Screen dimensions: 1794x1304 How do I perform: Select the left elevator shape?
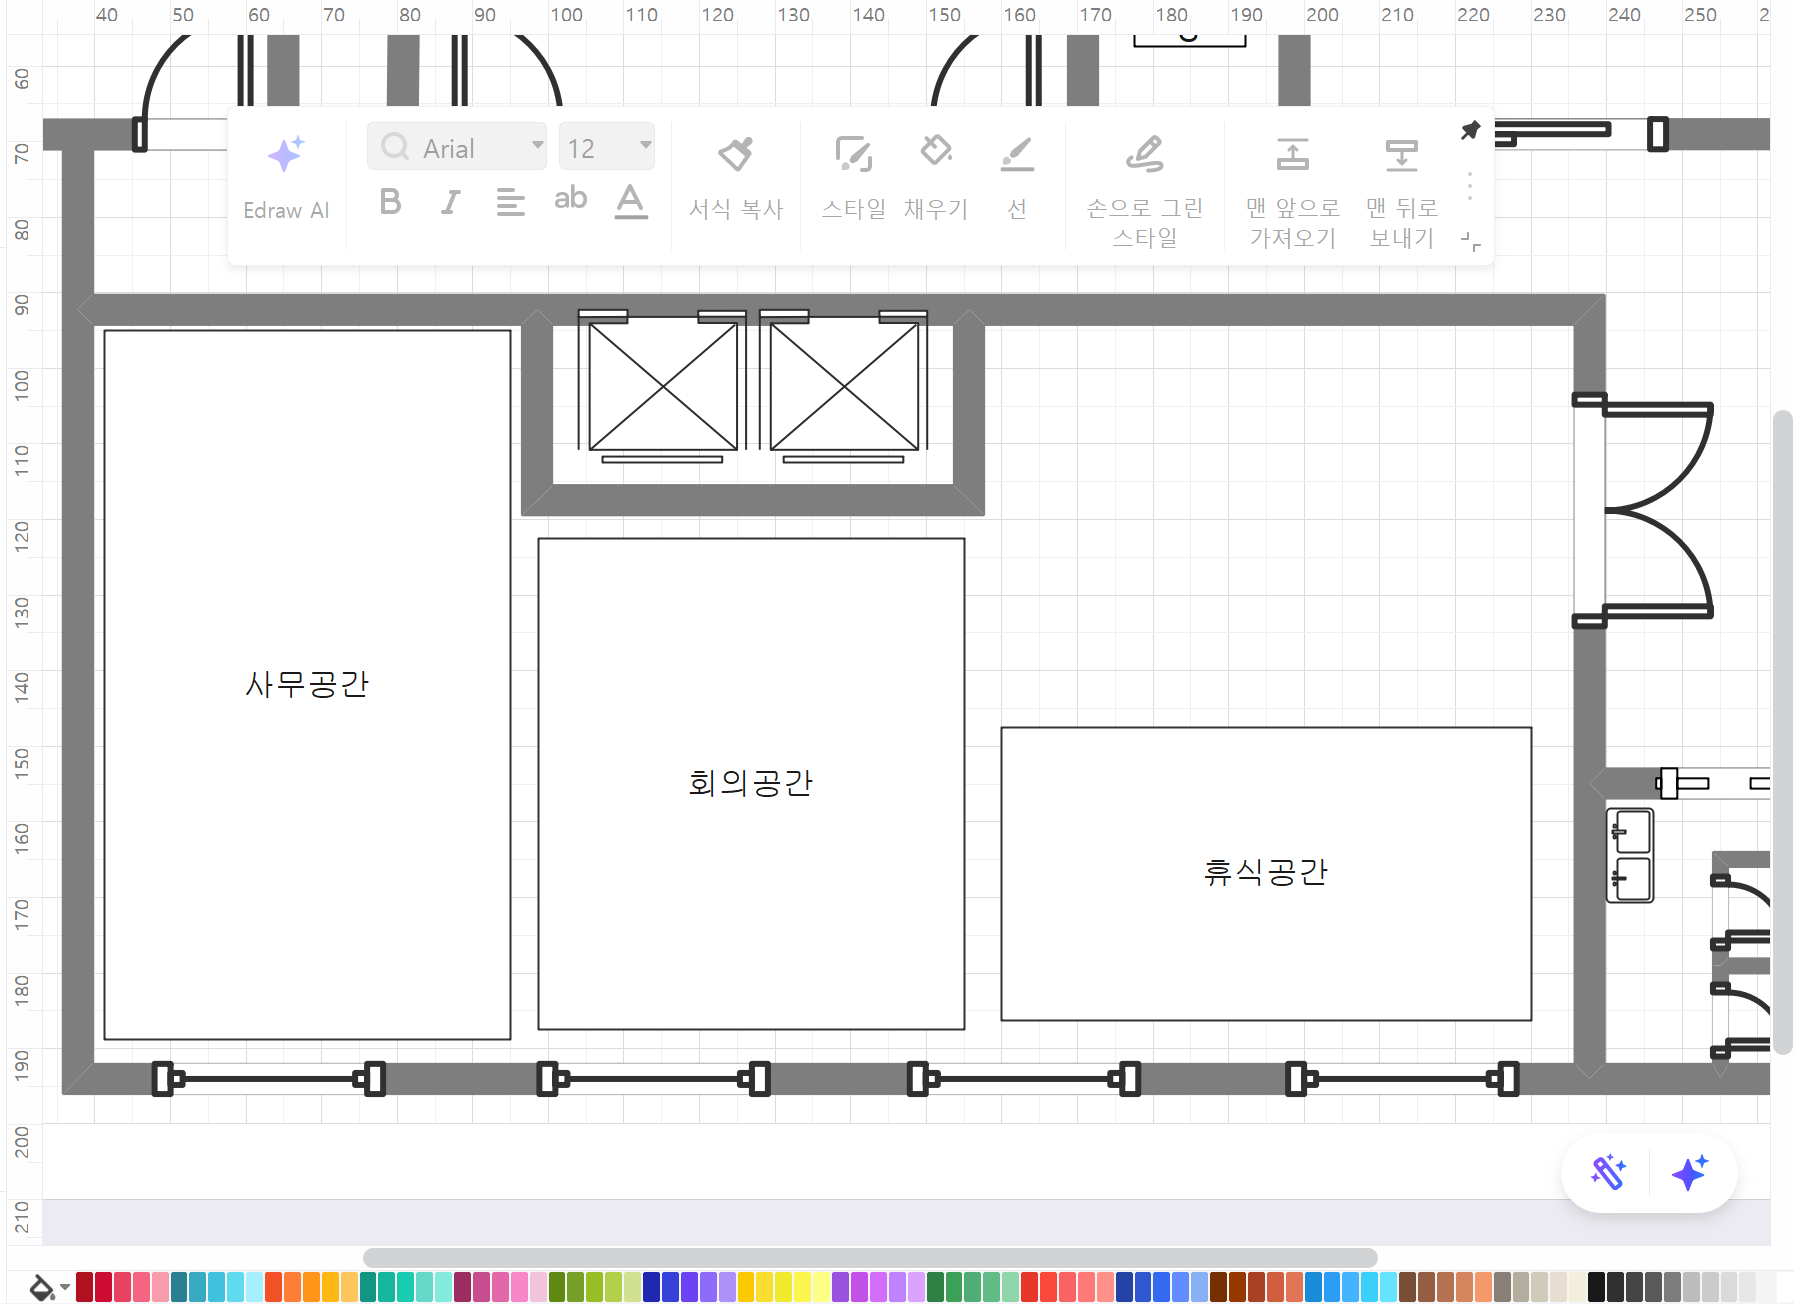click(x=663, y=386)
